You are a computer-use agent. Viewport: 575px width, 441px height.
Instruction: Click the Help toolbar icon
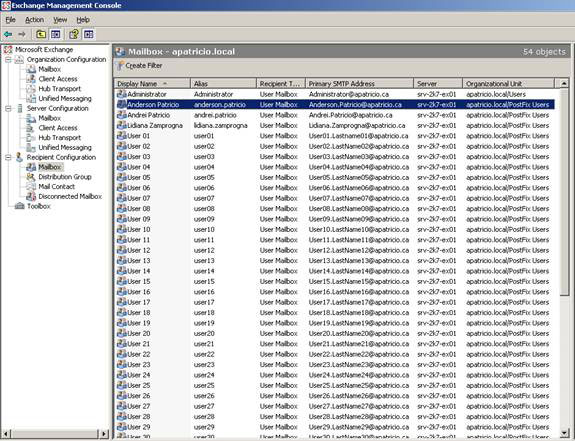pyautogui.click(x=74, y=34)
